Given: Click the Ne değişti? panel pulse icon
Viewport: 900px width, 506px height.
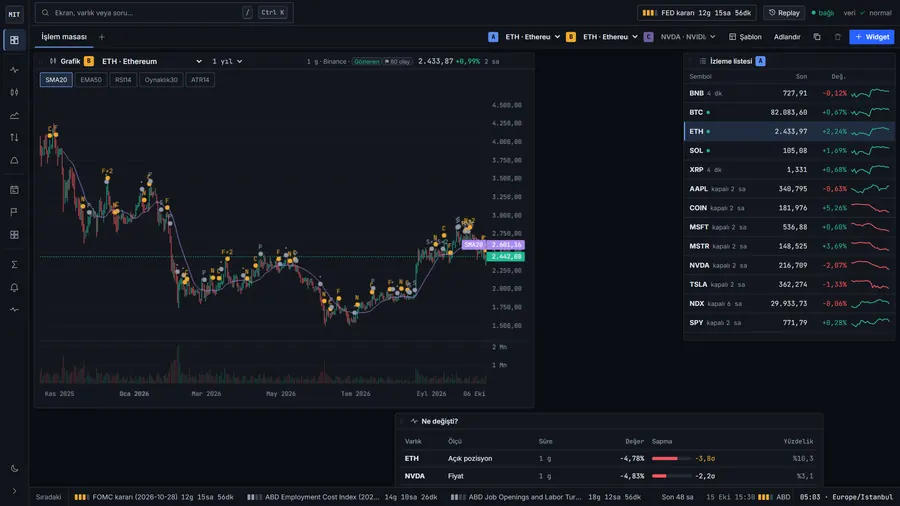Looking at the screenshot, I should 414,421.
